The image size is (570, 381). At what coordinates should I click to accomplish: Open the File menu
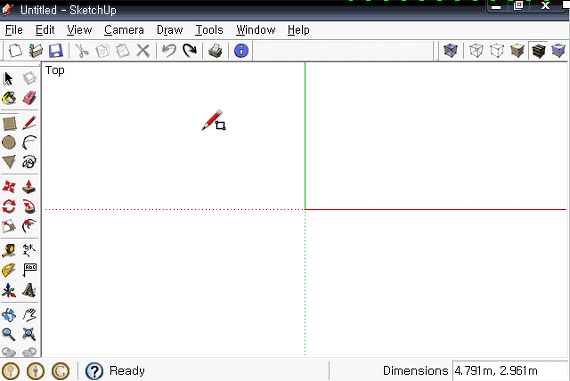tap(14, 30)
